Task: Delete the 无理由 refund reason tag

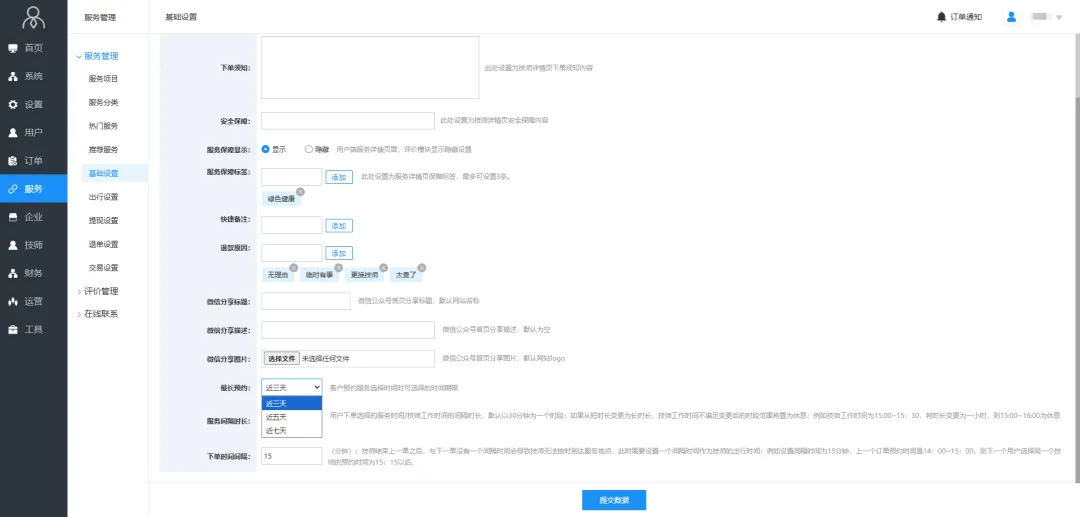Action: (293, 267)
